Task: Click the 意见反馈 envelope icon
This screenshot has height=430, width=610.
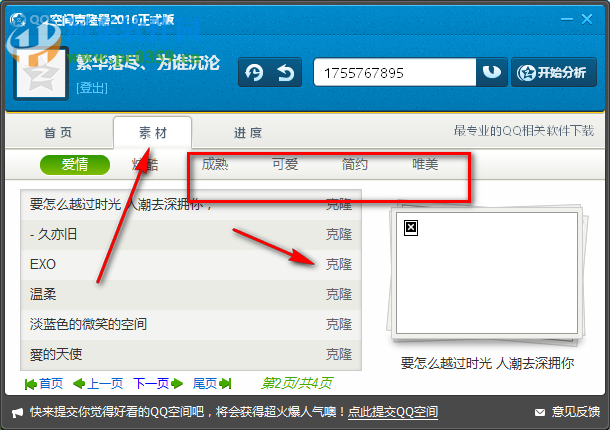Action: click(540, 412)
